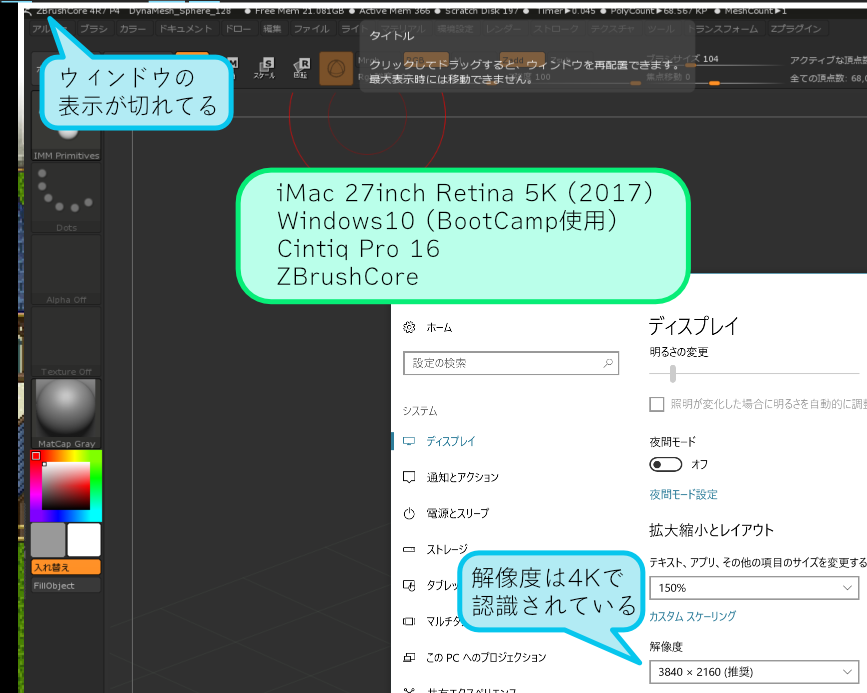The image size is (867, 693).
Task: Open the 150% scaling dropdown
Action: point(754,588)
